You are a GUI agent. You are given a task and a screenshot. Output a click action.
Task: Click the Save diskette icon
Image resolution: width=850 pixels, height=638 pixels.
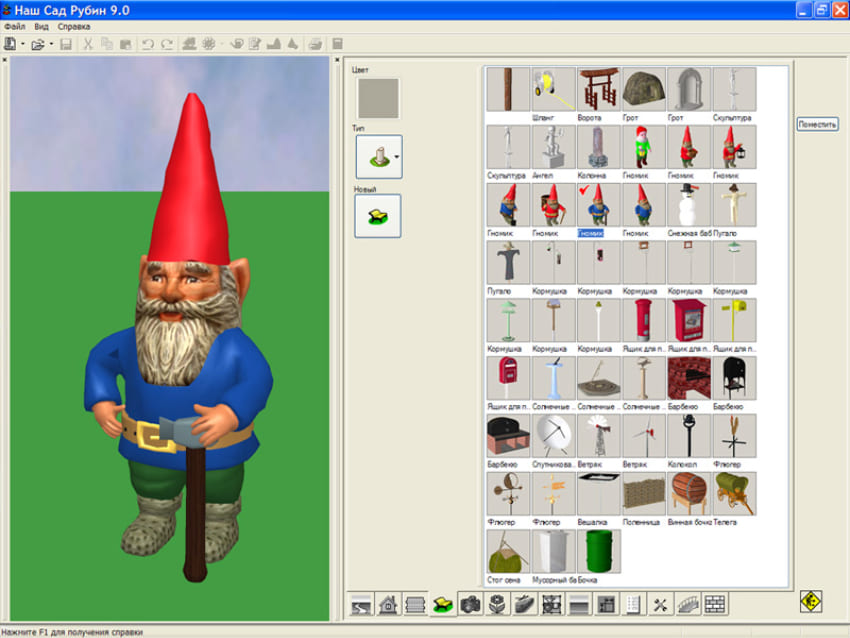66,44
